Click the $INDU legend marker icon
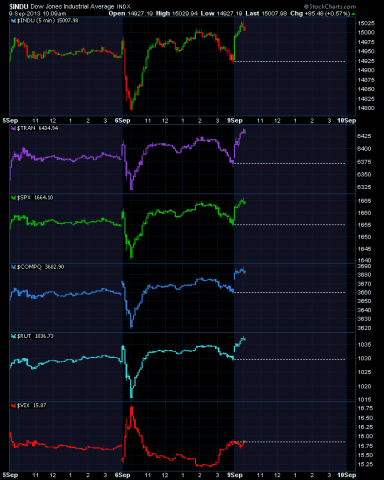This screenshot has width=384, height=480. click(13, 21)
